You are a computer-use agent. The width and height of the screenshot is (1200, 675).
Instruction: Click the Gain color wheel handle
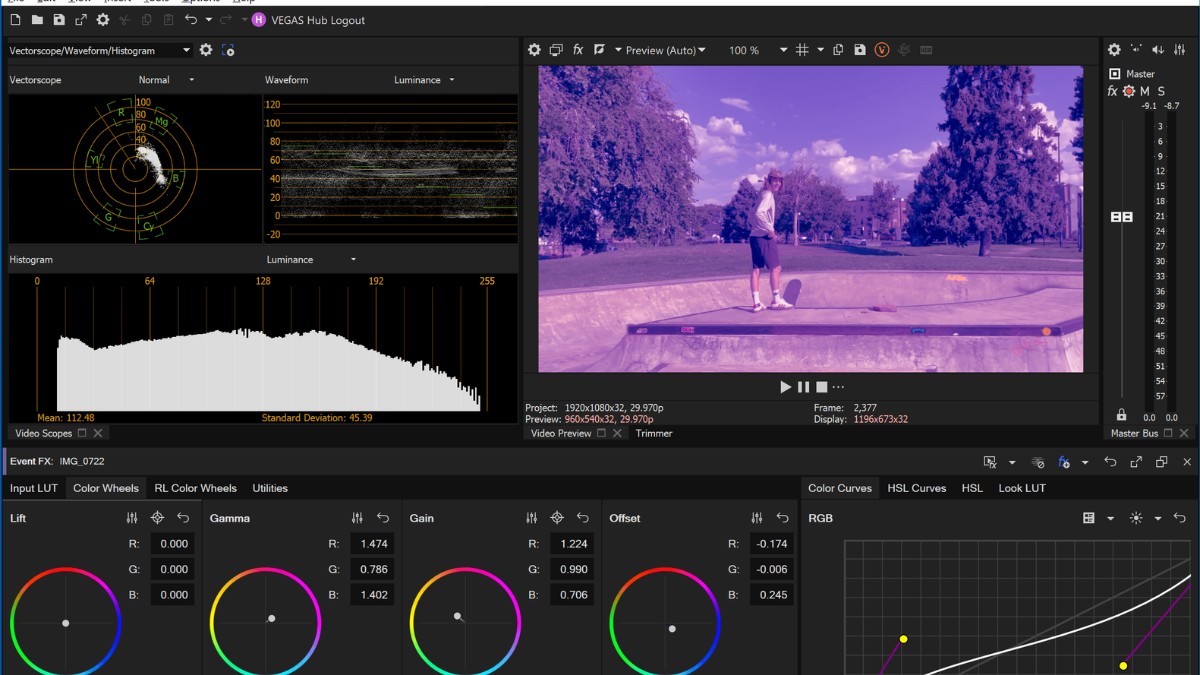click(457, 616)
